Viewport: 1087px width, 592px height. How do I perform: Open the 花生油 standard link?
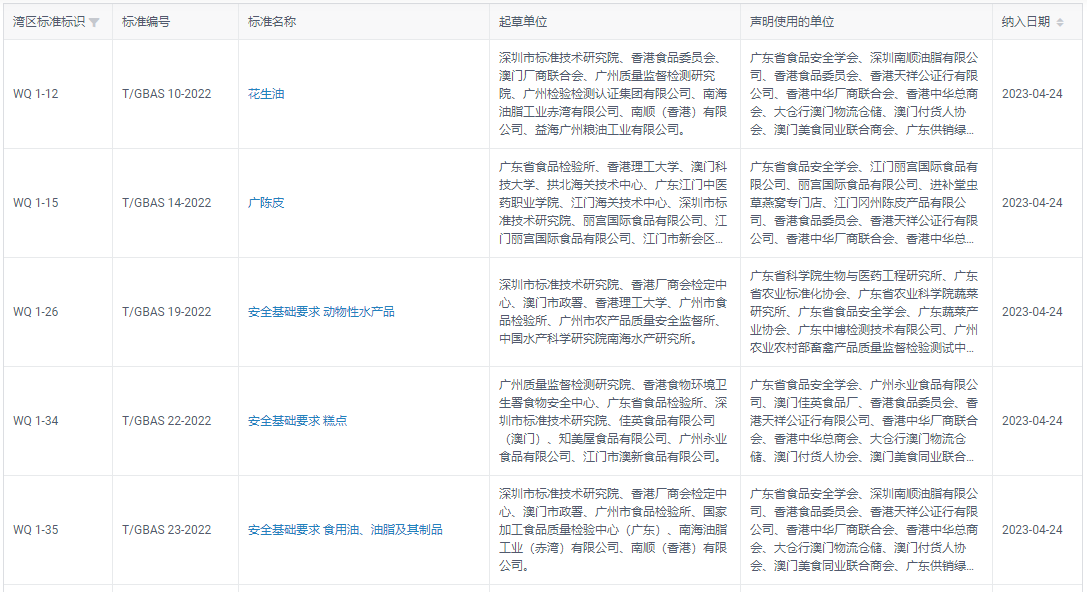(x=266, y=94)
